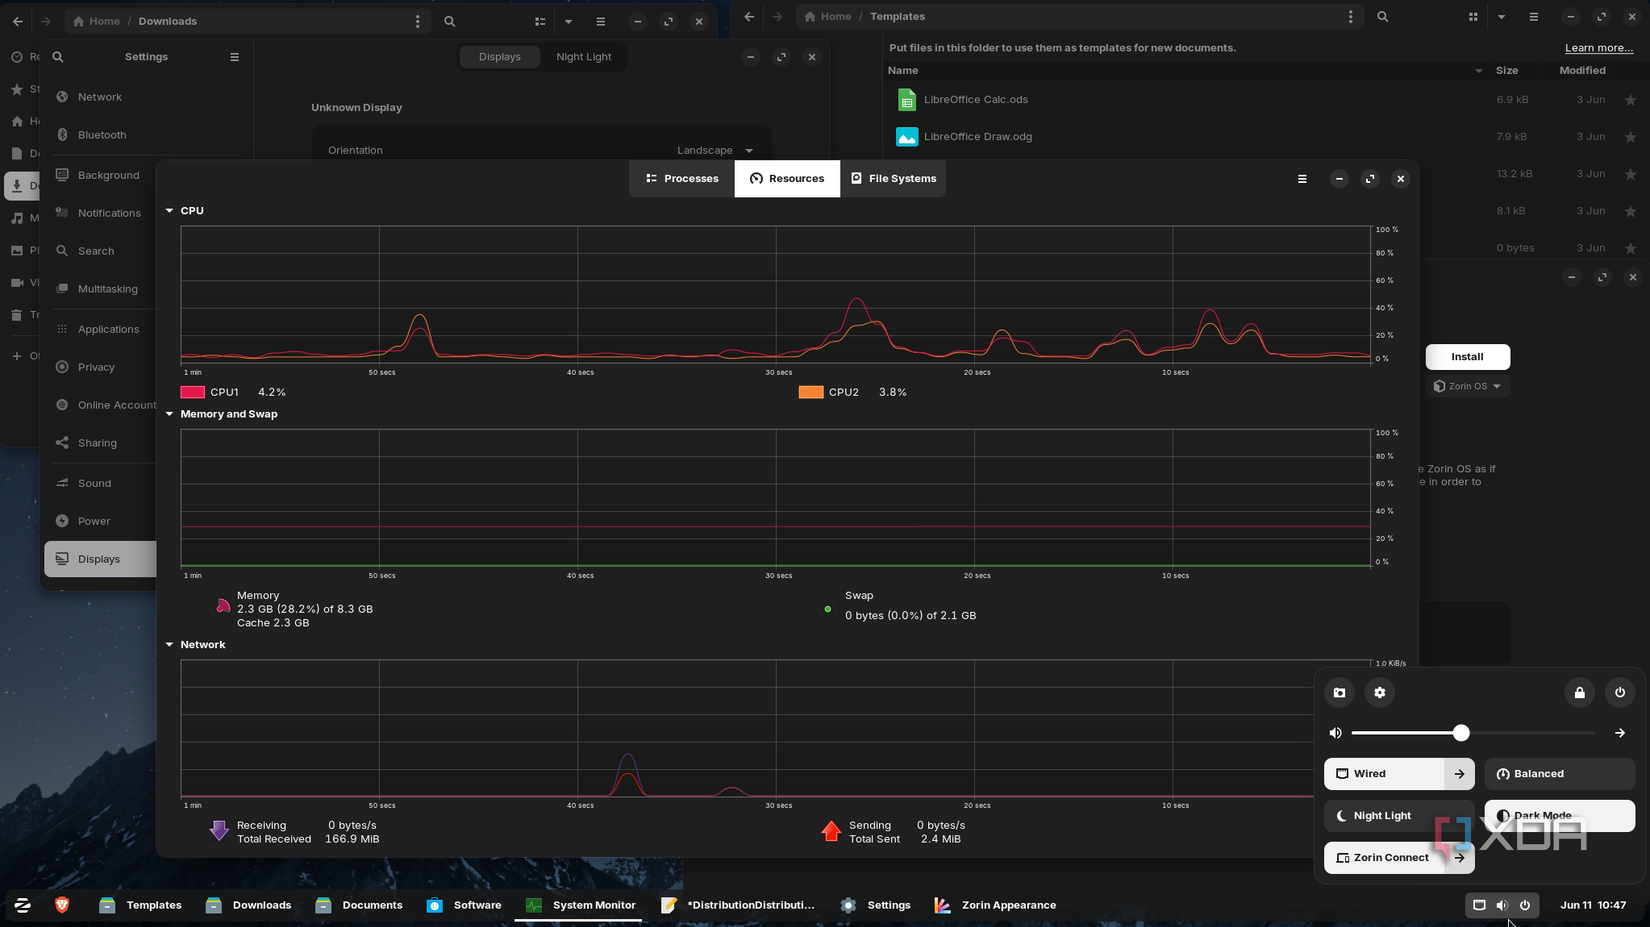
Task: Select the Displays tab in Settings
Action: [500, 57]
